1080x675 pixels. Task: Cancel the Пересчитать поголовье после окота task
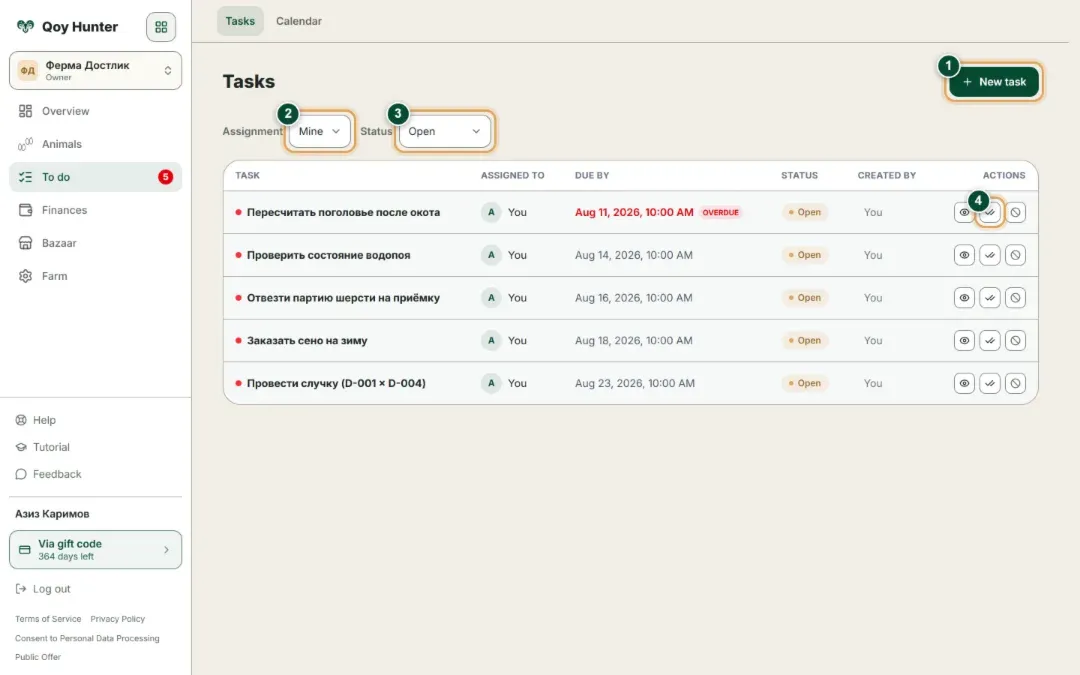(x=1015, y=212)
